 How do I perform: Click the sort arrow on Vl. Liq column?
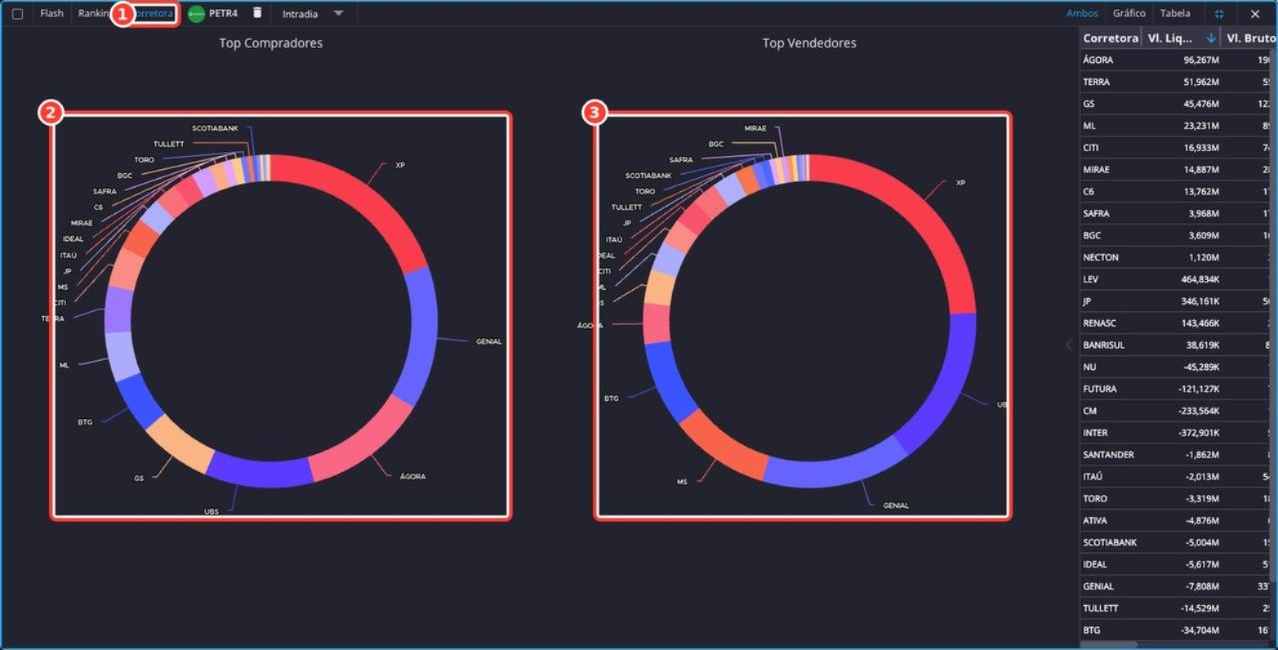tap(1211, 38)
